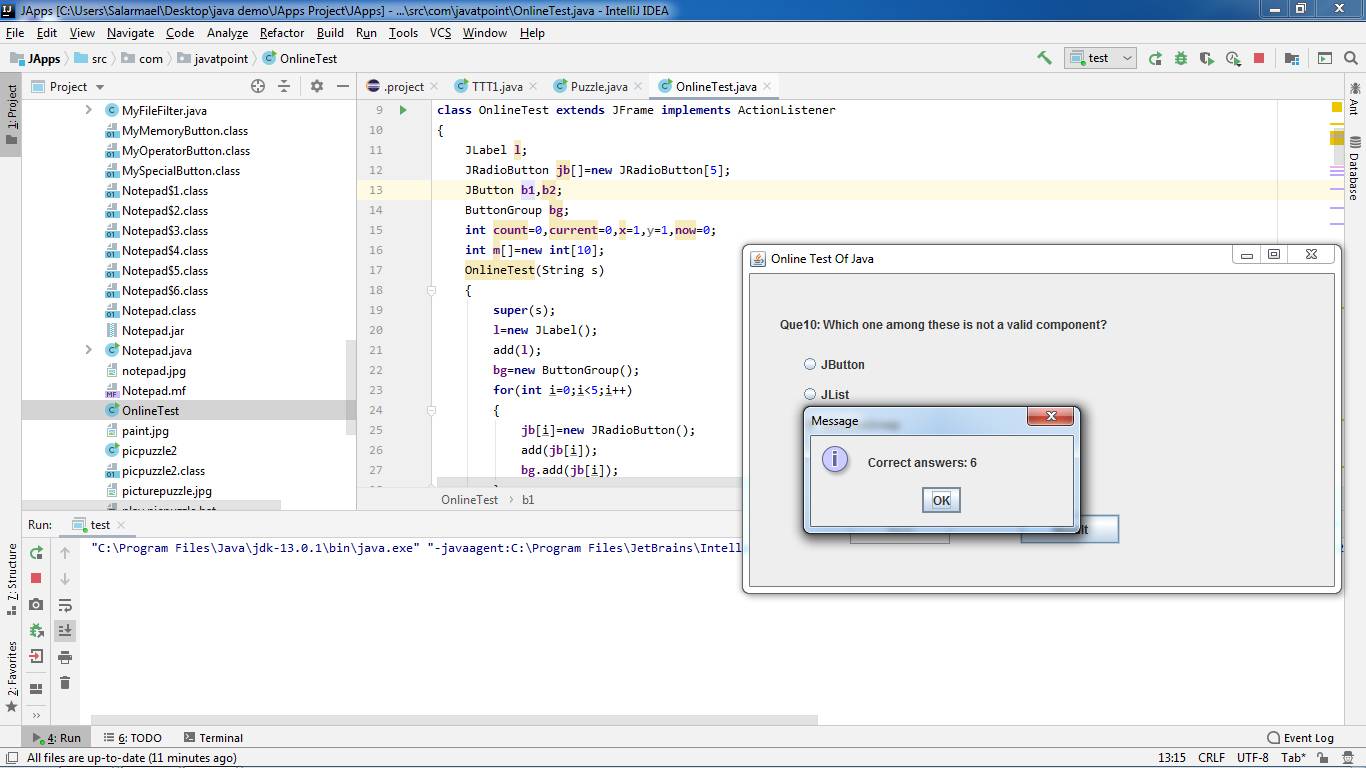The height and width of the screenshot is (768, 1366).
Task: Stop process in the Run tool window
Action: 36,578
